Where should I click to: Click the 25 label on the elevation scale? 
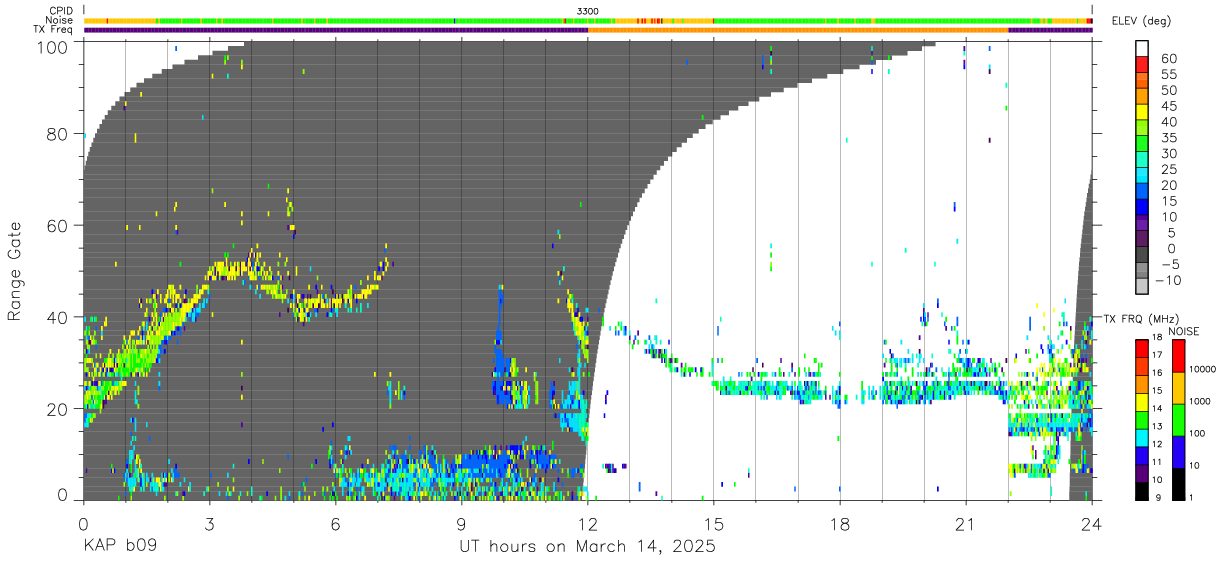1169,169
